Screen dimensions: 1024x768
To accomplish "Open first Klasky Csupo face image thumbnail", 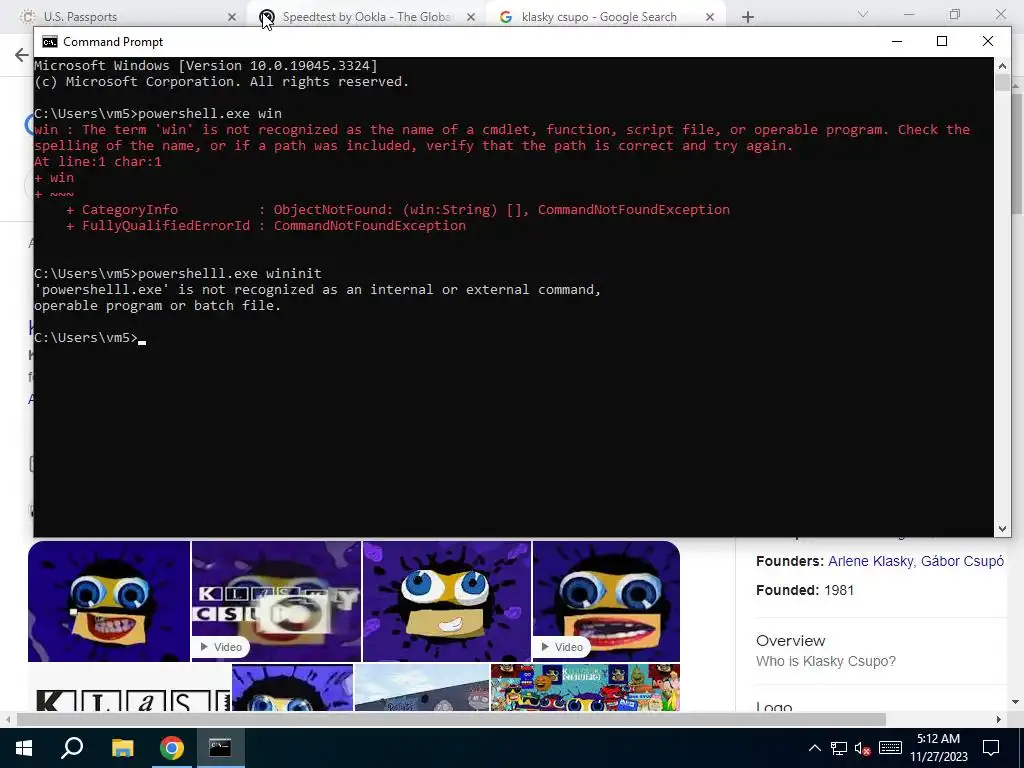I will (109, 601).
